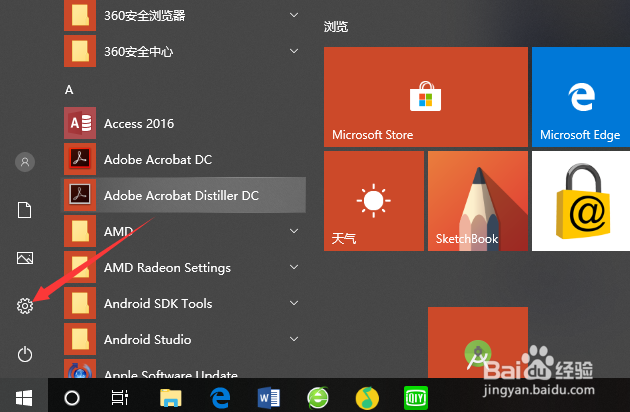Expand the AMD Radeon Settings chevron
Image resolution: width=630 pixels, height=412 pixels.
pos(294,267)
